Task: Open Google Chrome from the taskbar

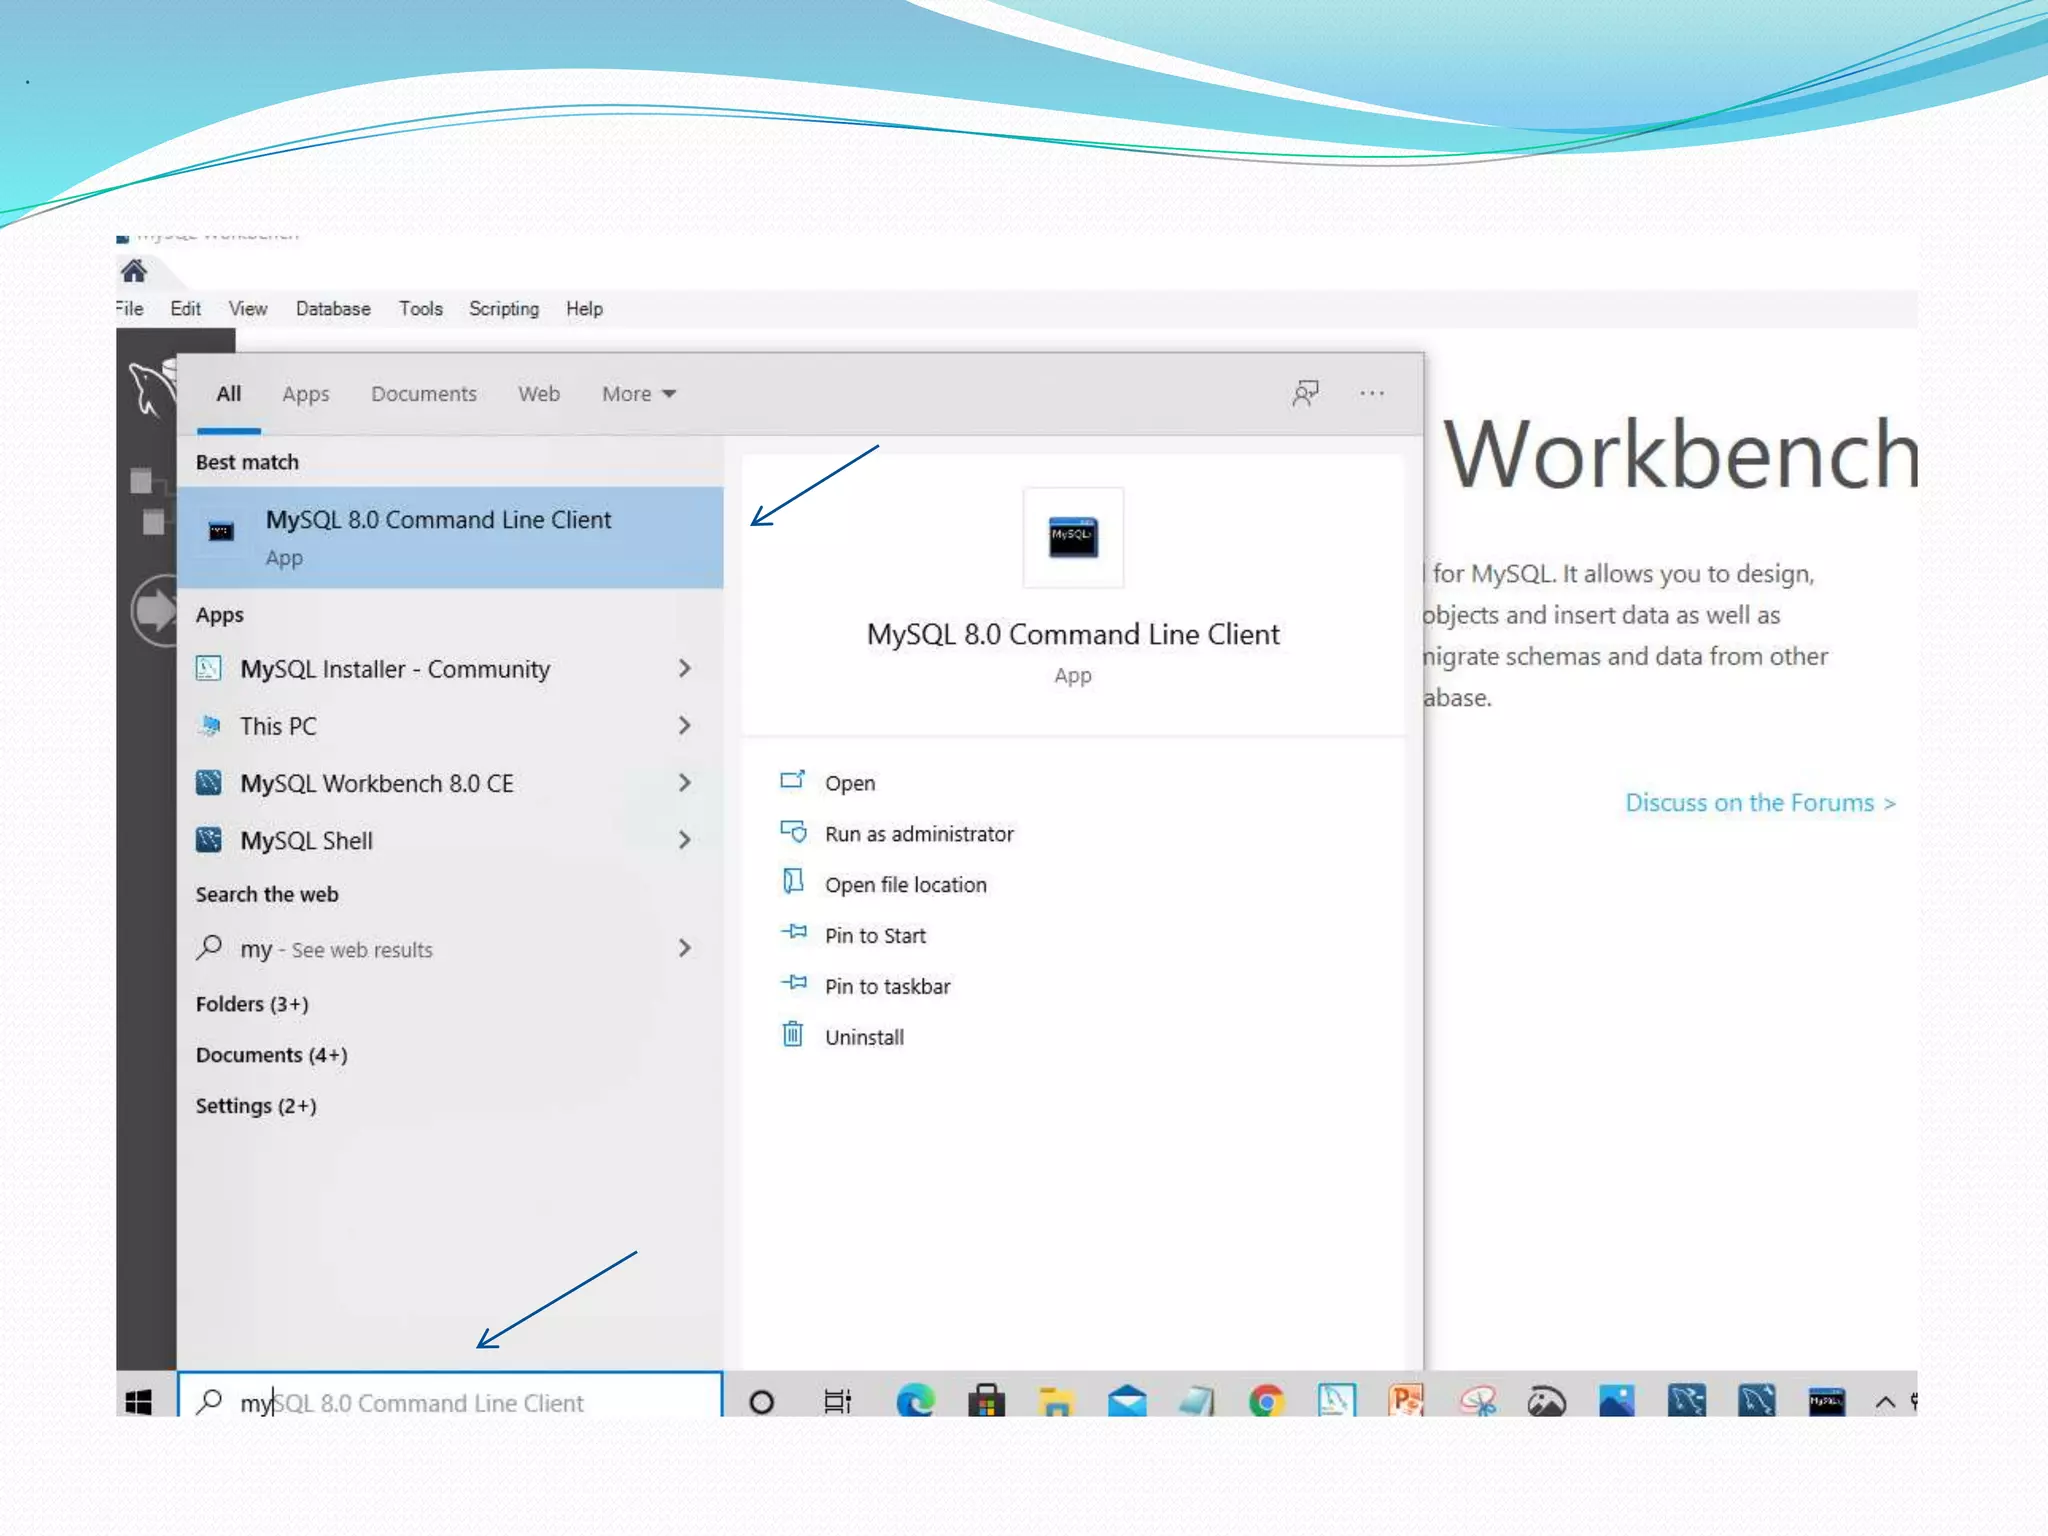Action: [1266, 1402]
